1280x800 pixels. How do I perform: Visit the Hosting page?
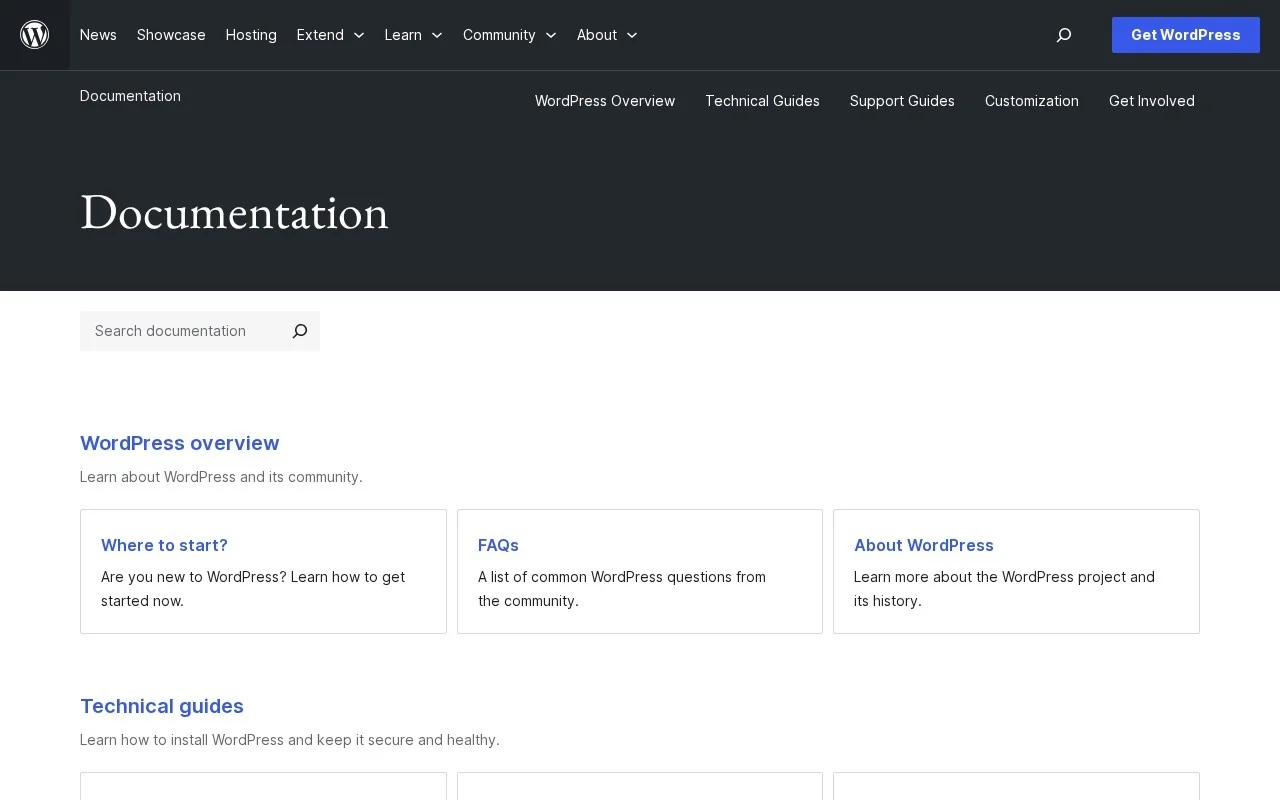pyautogui.click(x=251, y=35)
